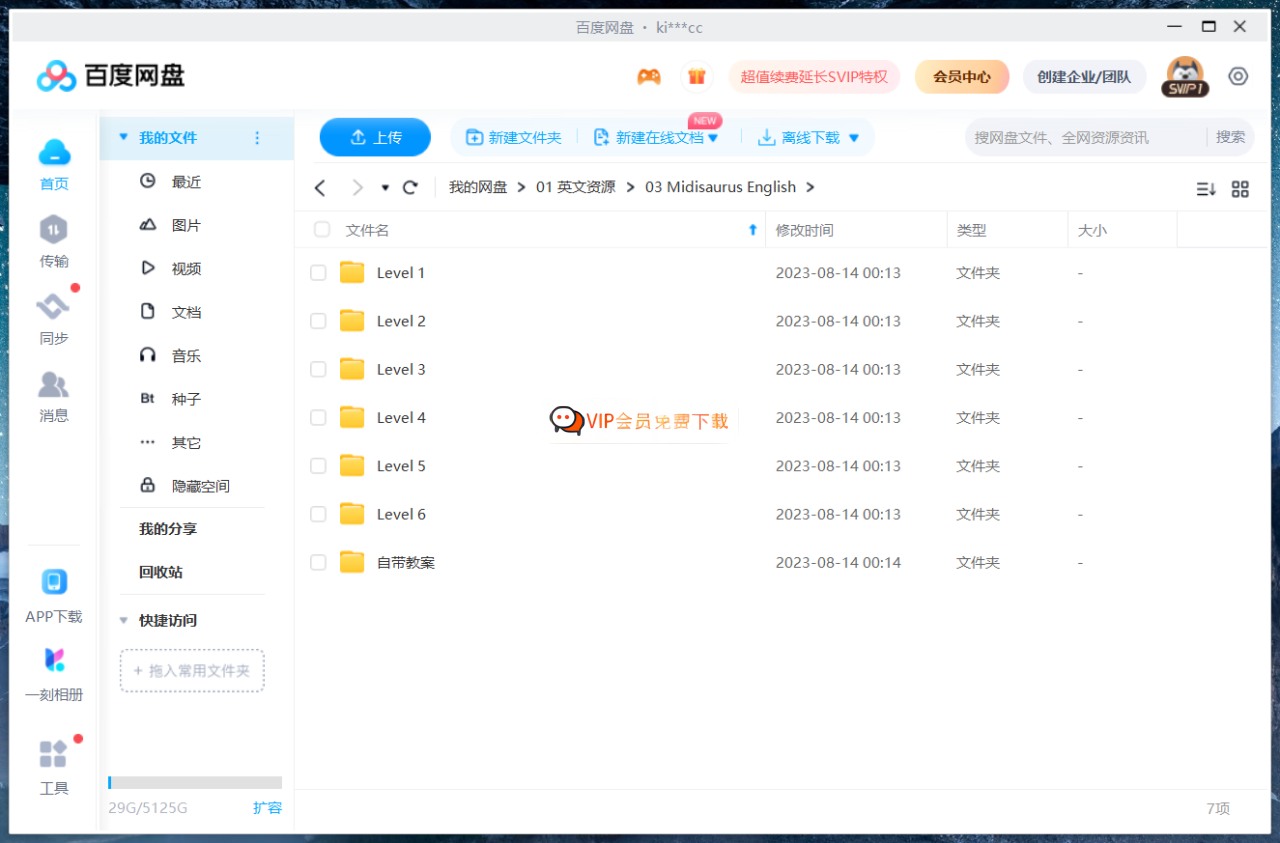Click 创建企业/团队 button
The image size is (1280, 843).
tap(1084, 77)
